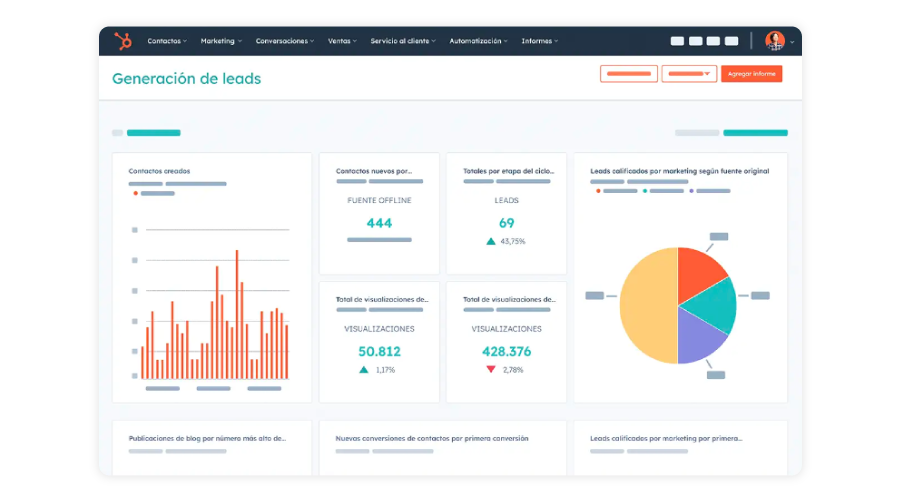Select Servicio al cliente in the navbar
Screen dimensions: 900x500
[402, 41]
